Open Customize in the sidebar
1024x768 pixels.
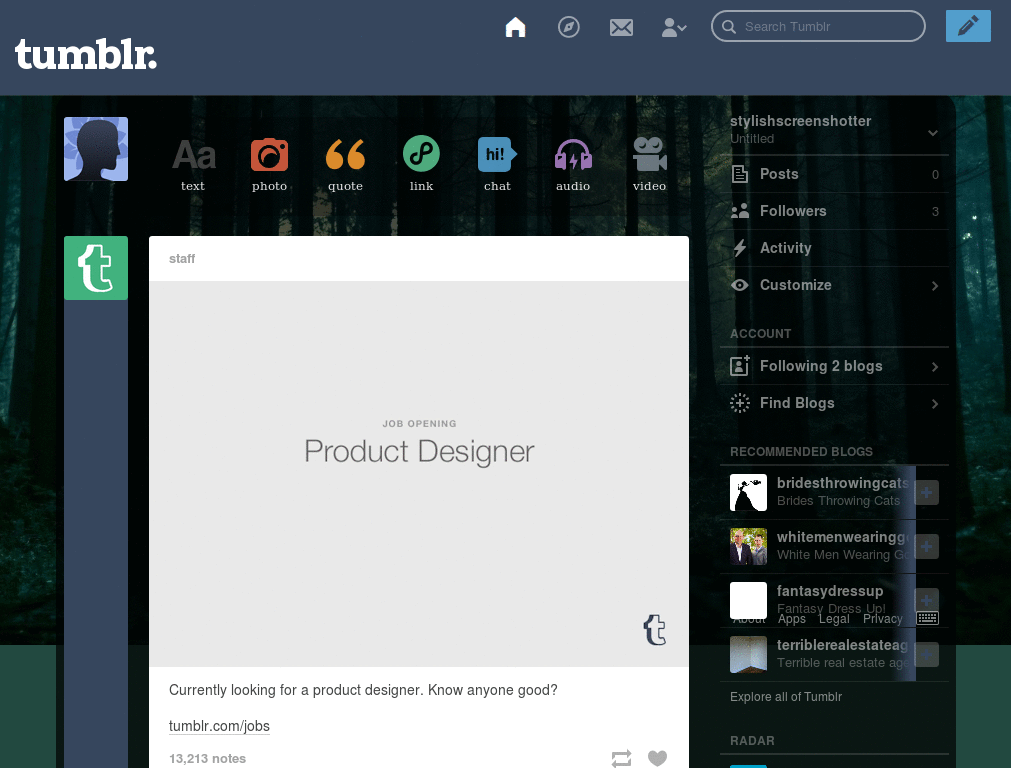(834, 285)
